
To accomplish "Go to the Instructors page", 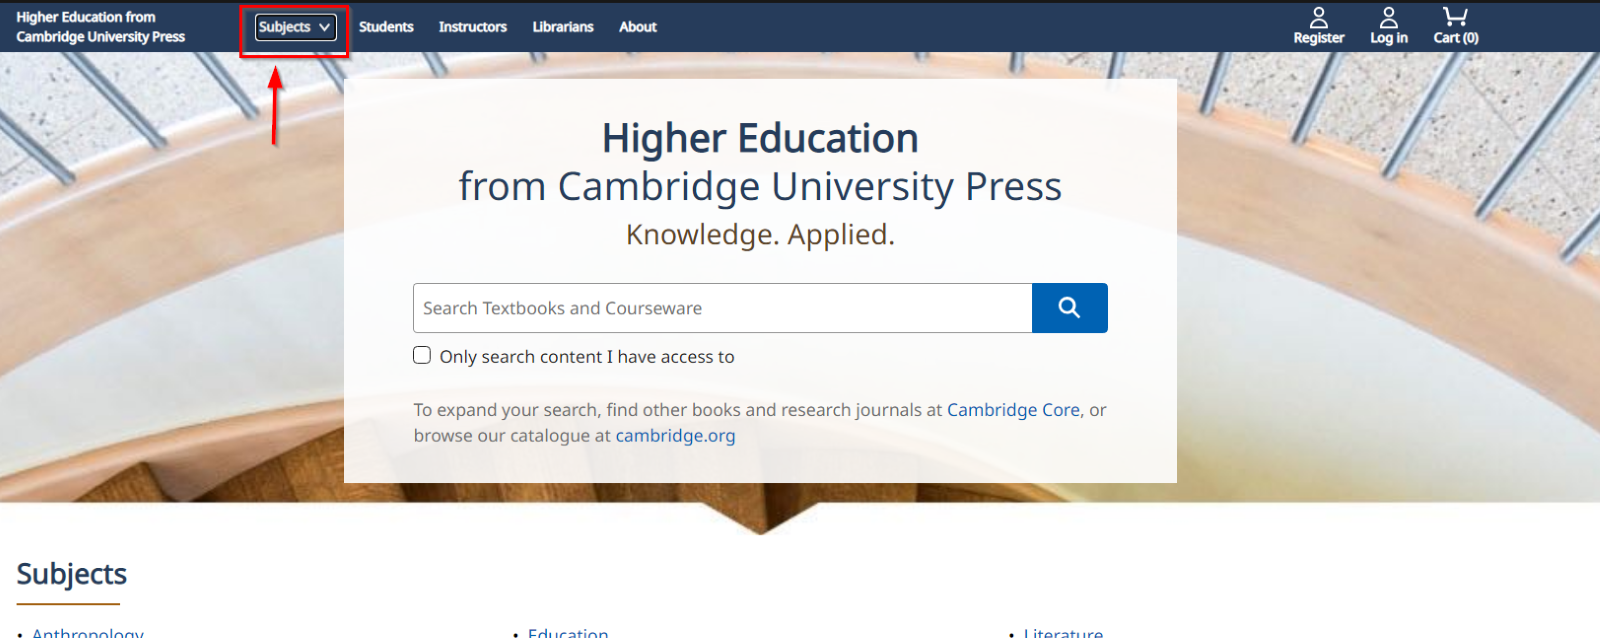I will pyautogui.click(x=473, y=27).
